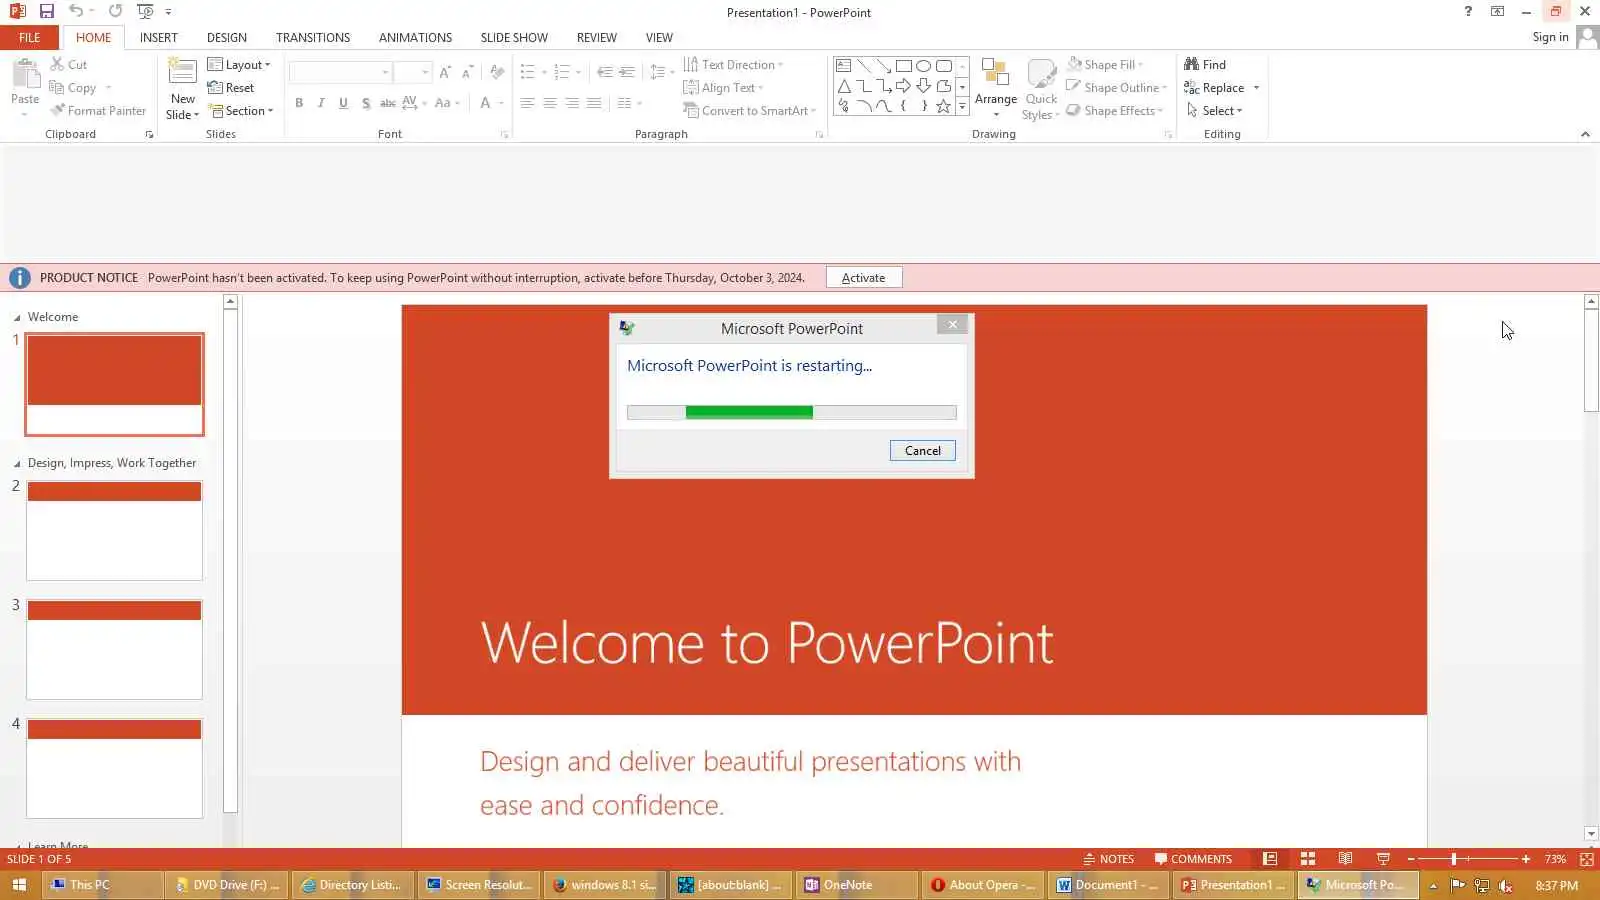Add a New Slide using its icon
This screenshot has width=1600, height=900.
point(182,73)
